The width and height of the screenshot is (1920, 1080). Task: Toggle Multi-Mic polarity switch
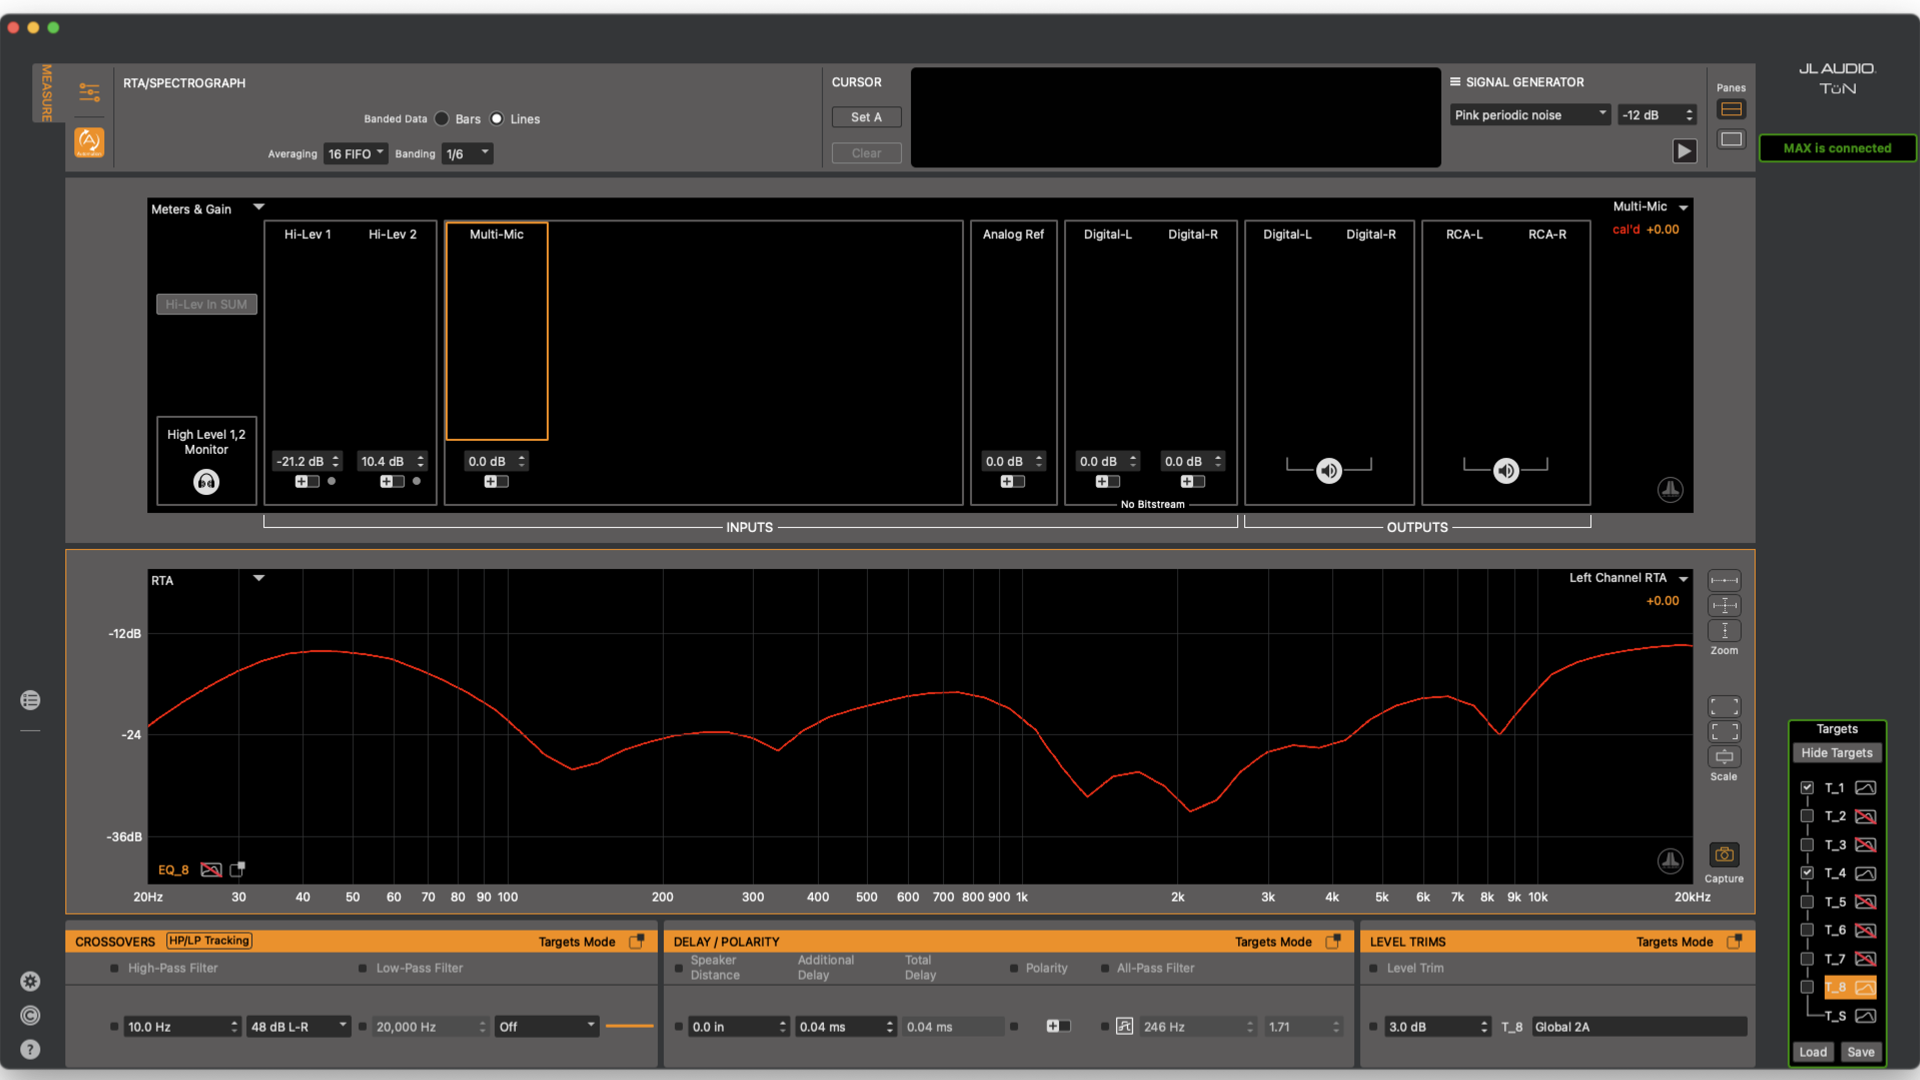[496, 482]
